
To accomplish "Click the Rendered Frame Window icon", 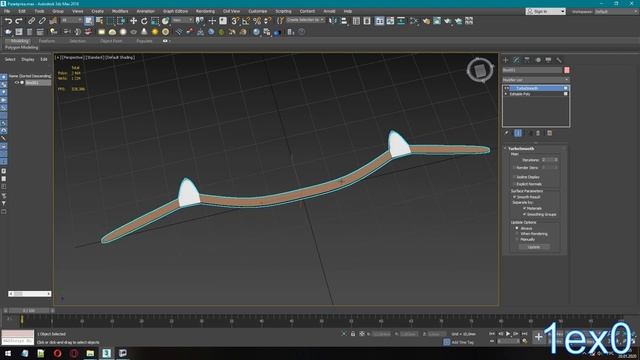I will 437,21.
